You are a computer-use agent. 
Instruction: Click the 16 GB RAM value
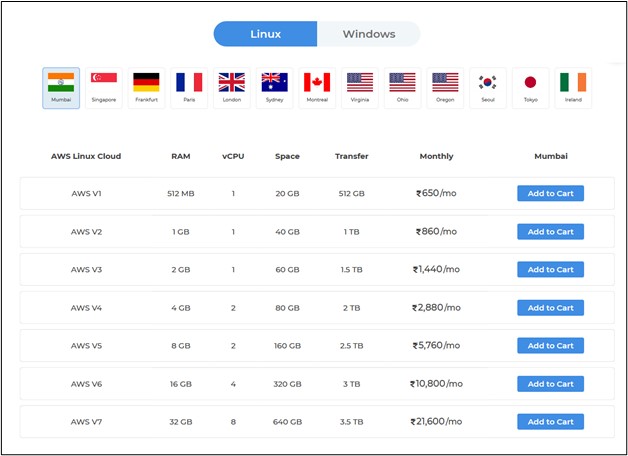coord(181,384)
